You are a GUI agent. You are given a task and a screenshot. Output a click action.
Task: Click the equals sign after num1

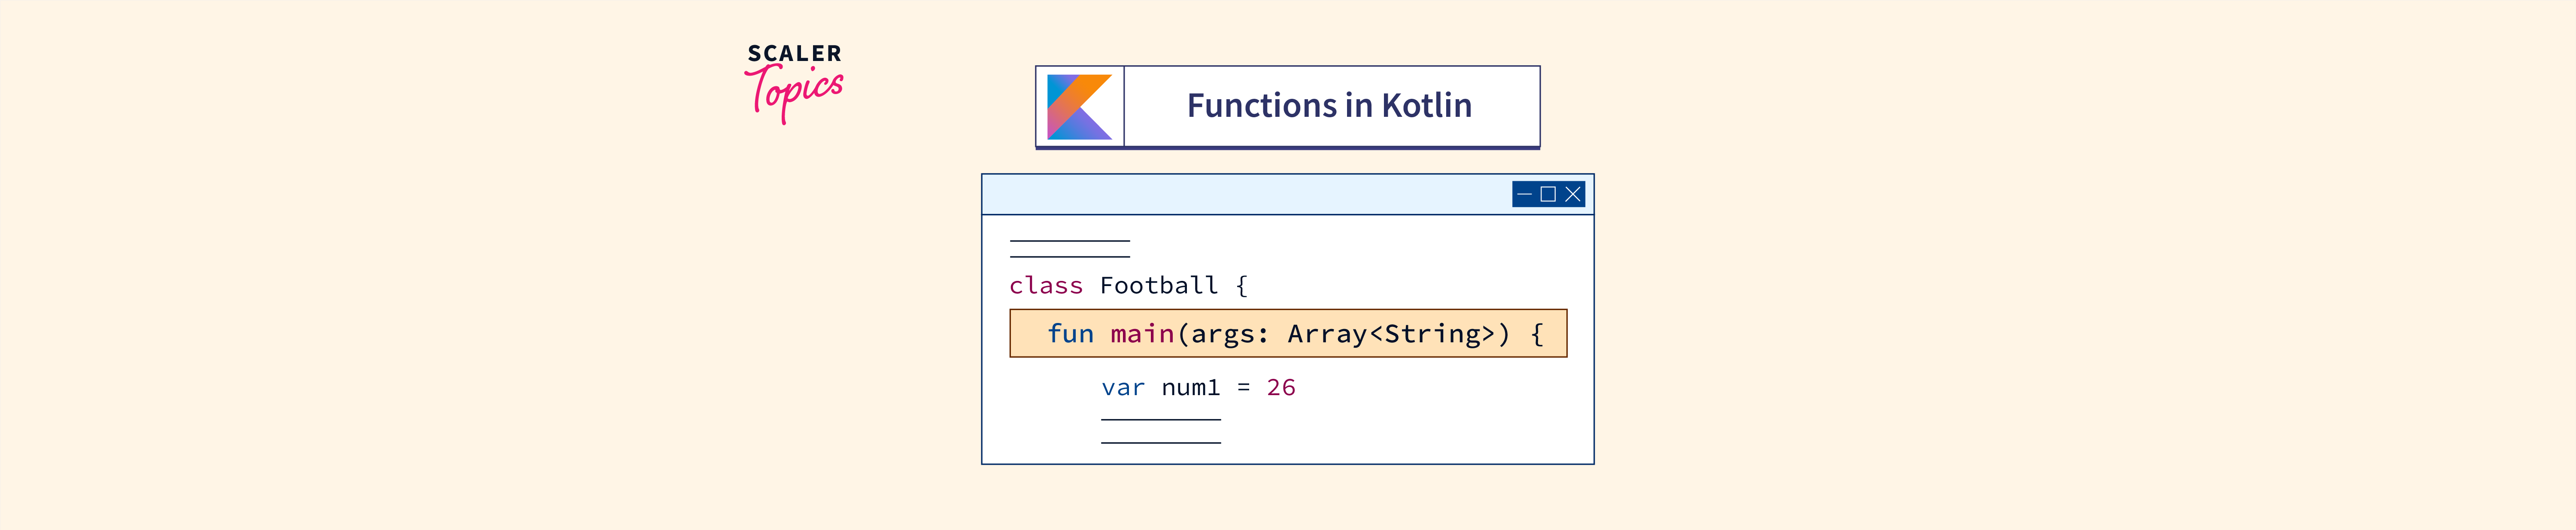point(1243,388)
